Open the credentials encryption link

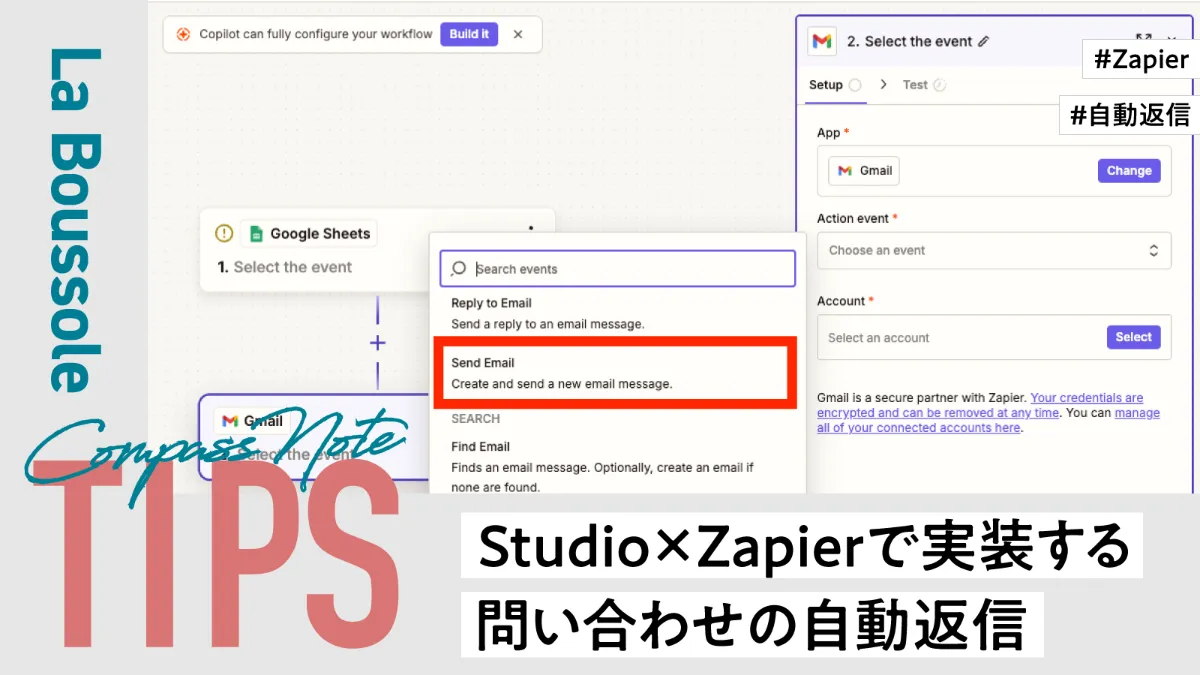click(x=1087, y=396)
